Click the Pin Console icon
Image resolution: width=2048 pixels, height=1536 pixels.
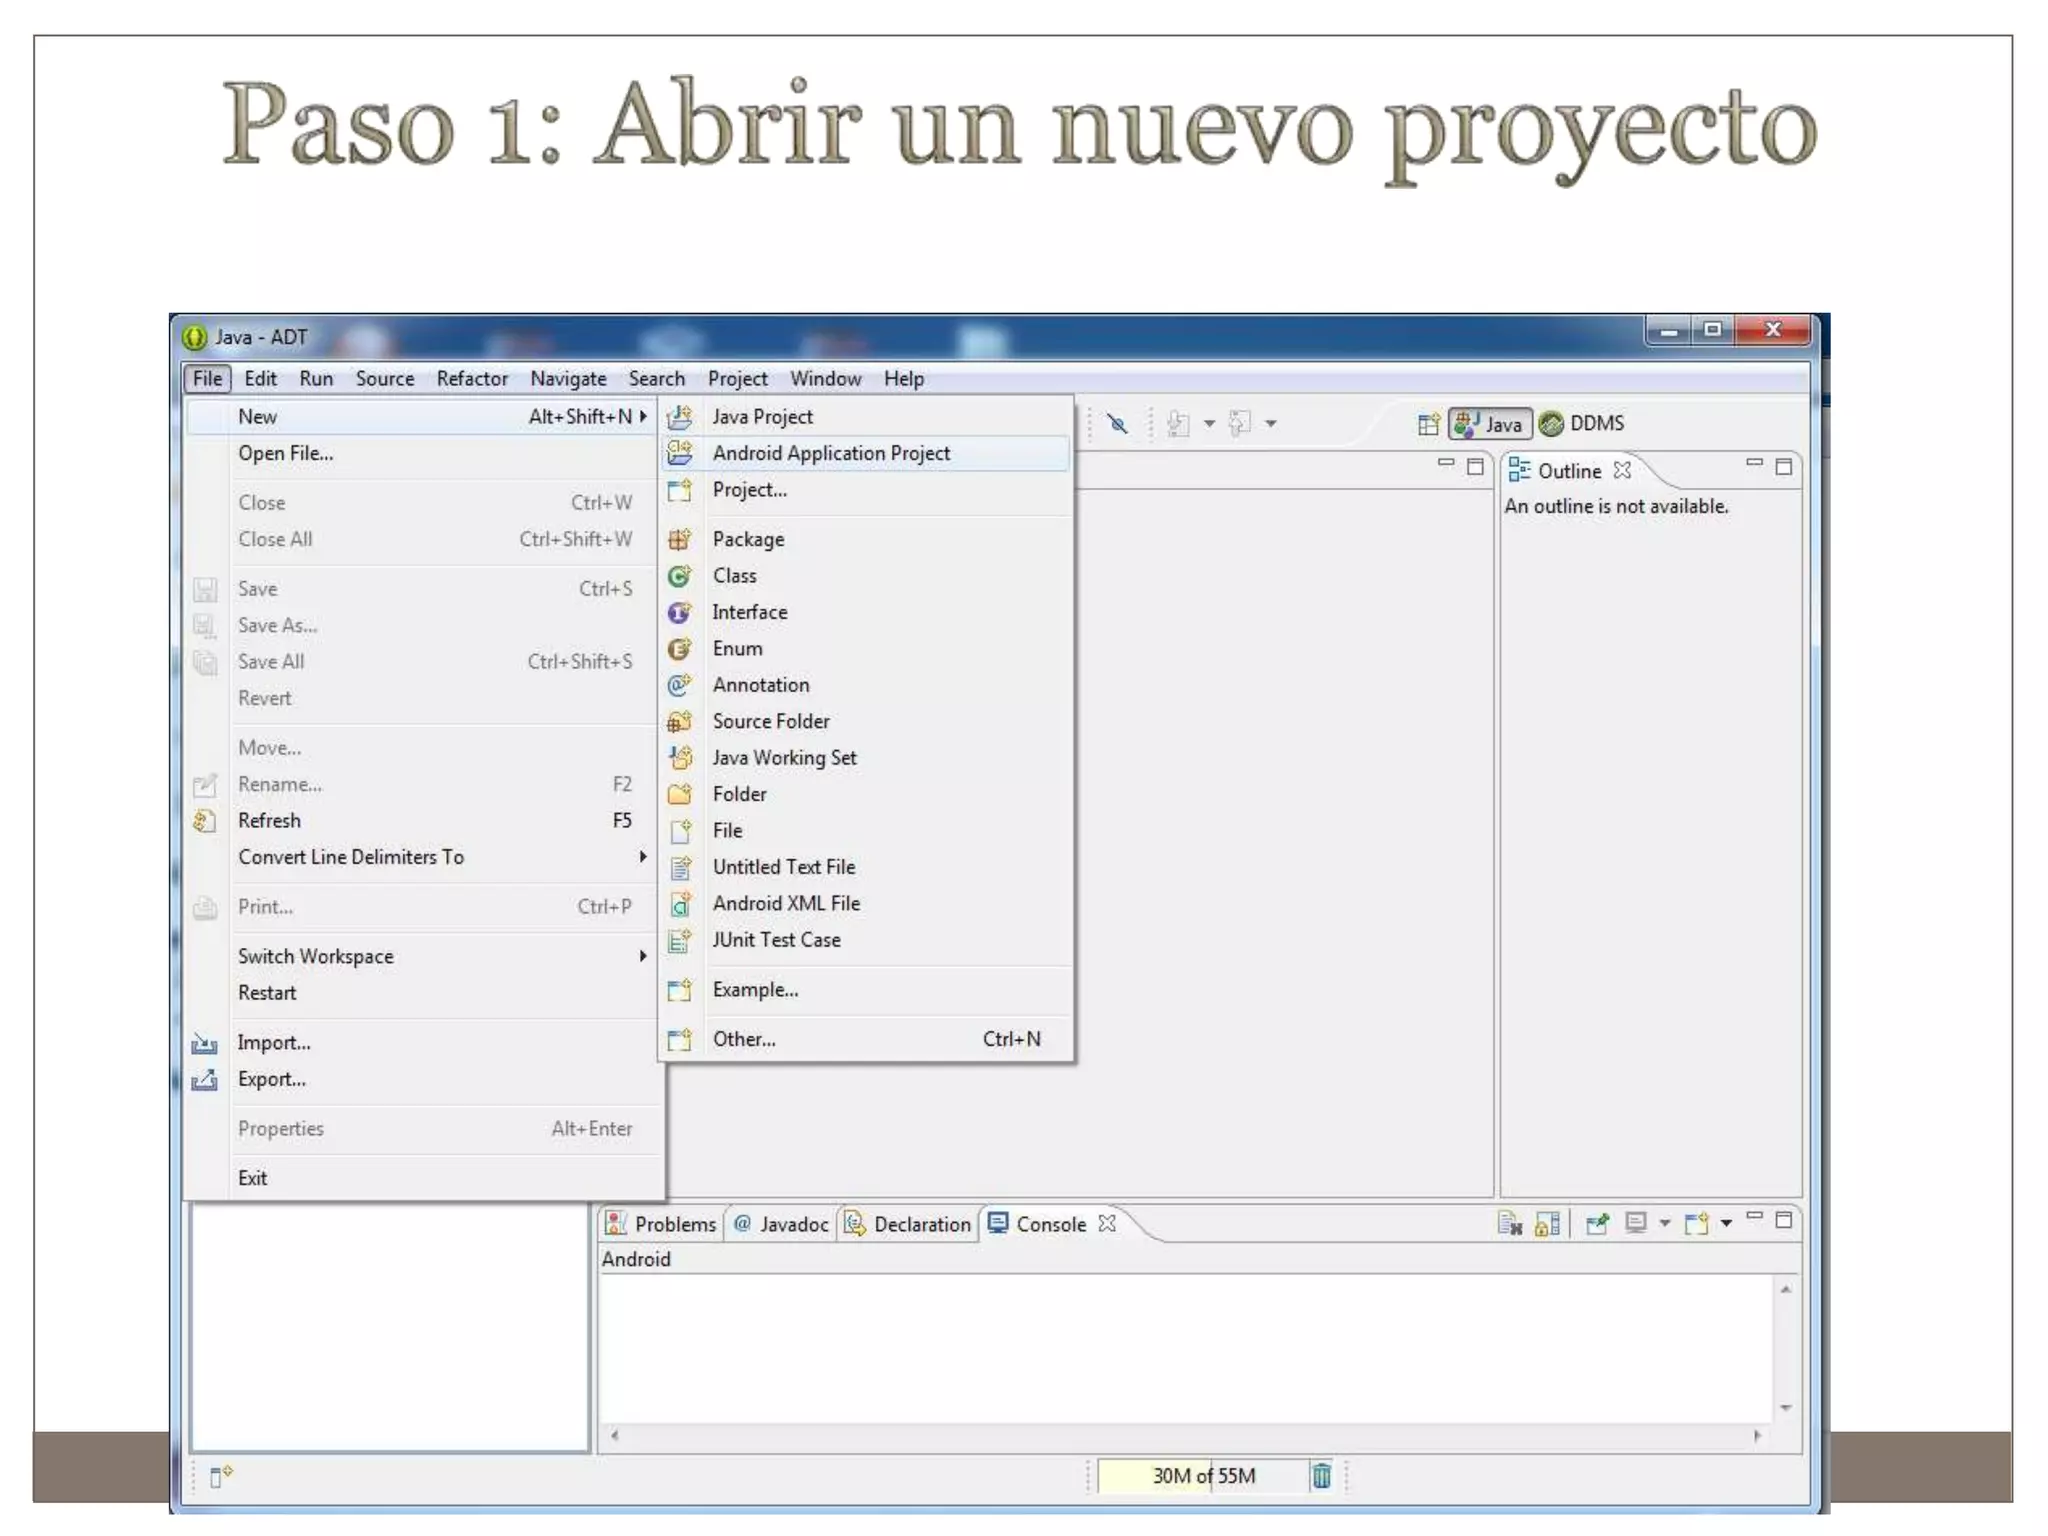1597,1224
